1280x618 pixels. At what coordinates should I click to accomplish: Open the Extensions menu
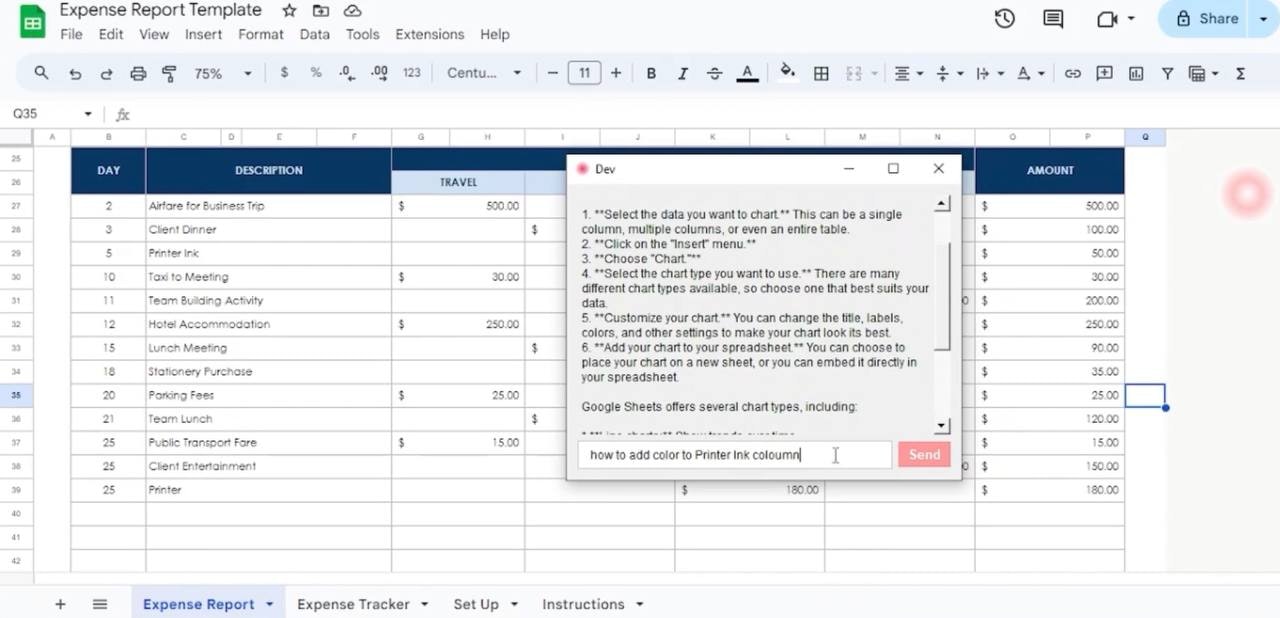click(x=429, y=34)
